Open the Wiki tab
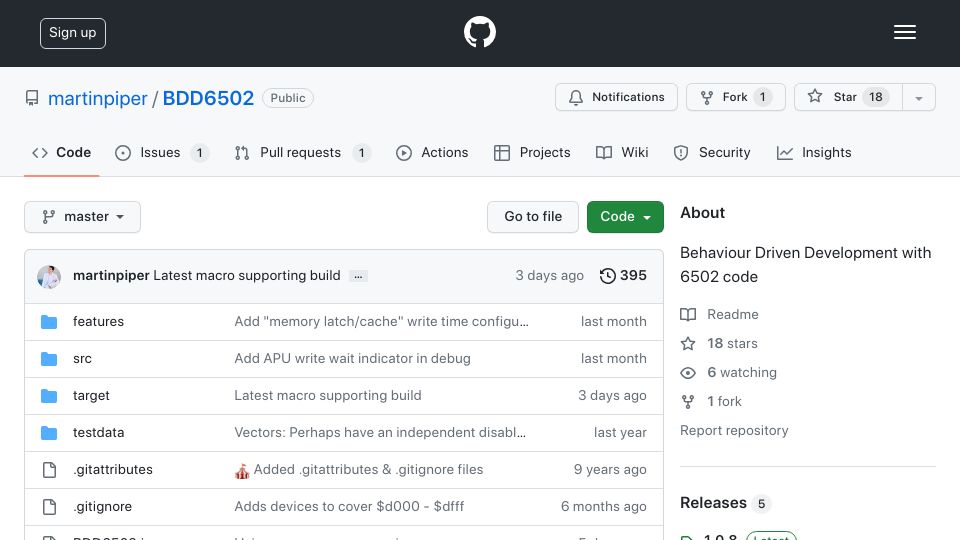This screenshot has width=960, height=540. click(x=622, y=152)
